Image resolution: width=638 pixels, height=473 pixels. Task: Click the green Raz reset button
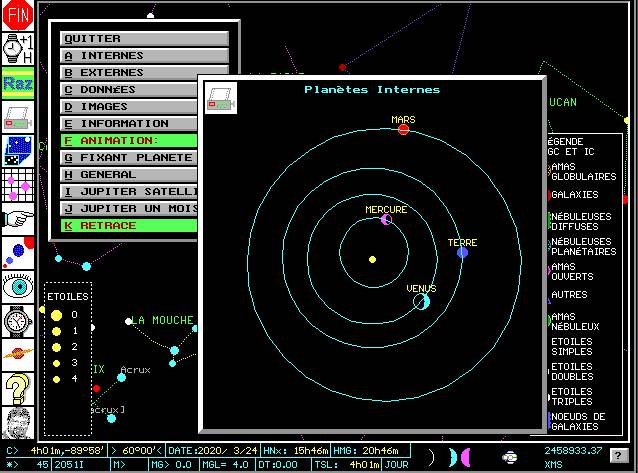[18, 83]
